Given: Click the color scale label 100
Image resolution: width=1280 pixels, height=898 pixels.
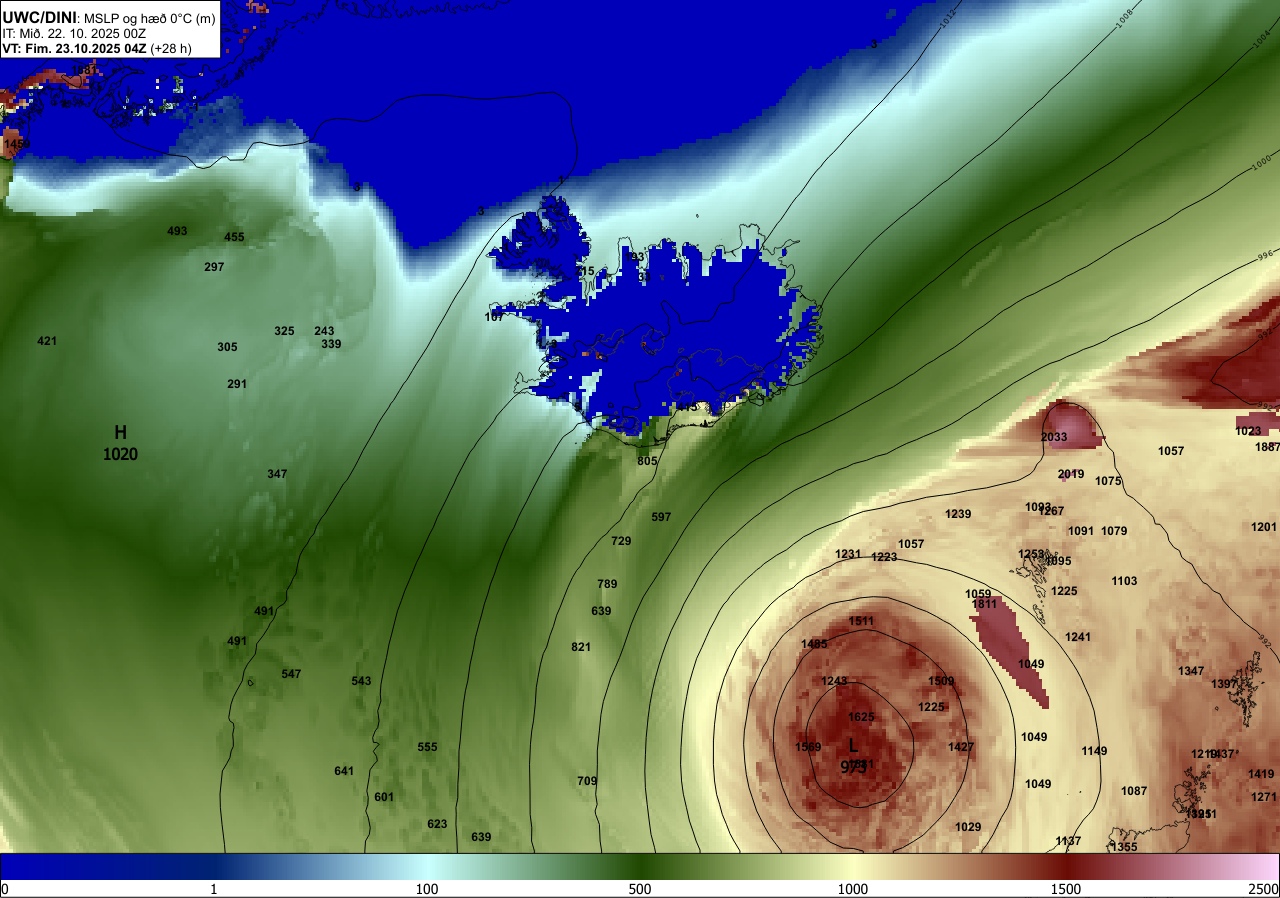Looking at the screenshot, I should (427, 889).
